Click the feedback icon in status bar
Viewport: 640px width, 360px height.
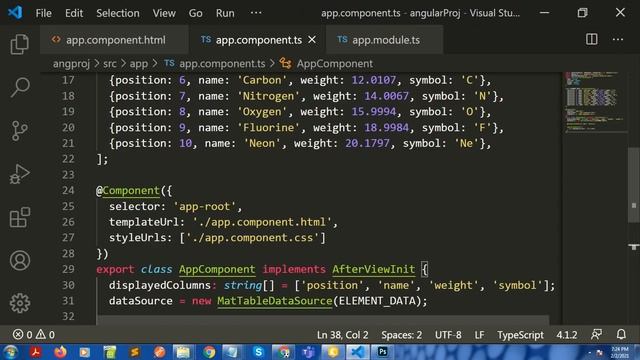pos(596,335)
